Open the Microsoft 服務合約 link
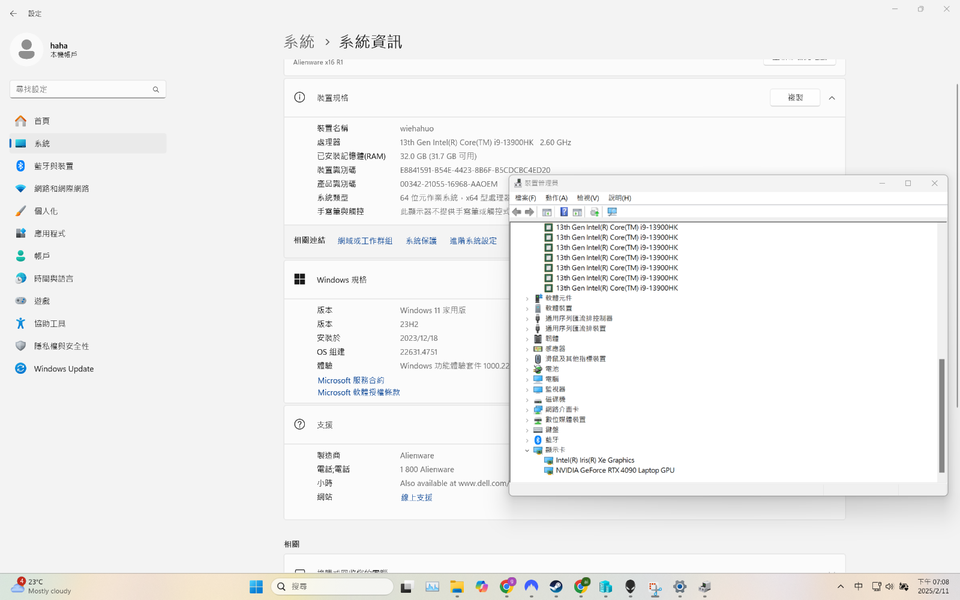Viewport: 960px width, 600px height. (350, 381)
